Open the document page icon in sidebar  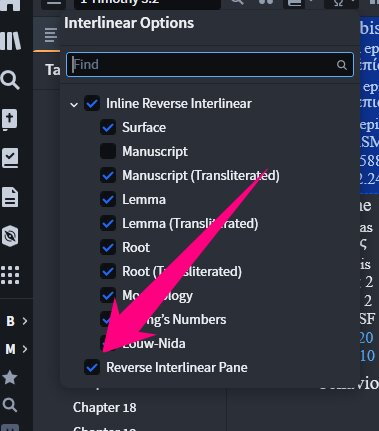pos(10,197)
